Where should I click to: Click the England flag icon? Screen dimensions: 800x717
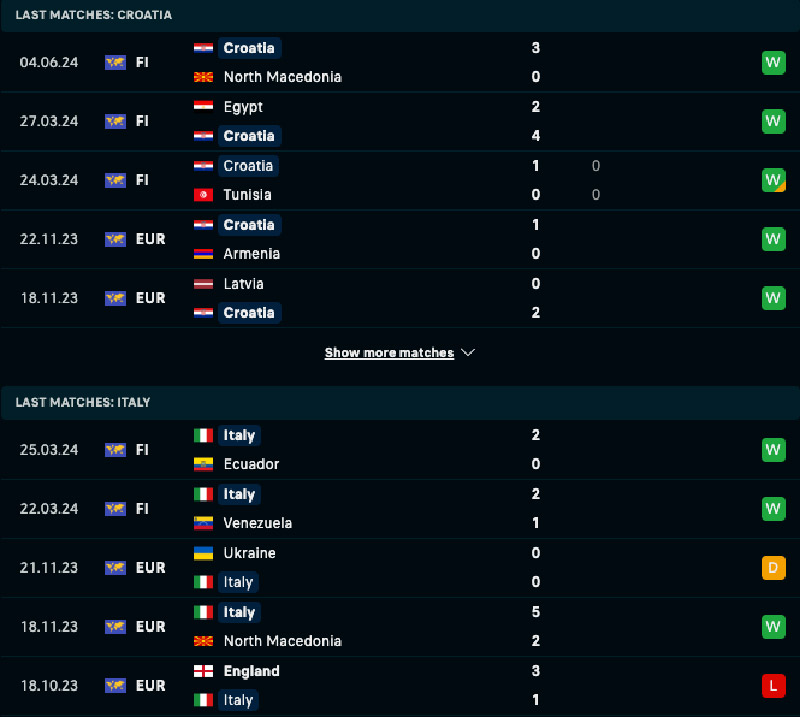(x=203, y=671)
